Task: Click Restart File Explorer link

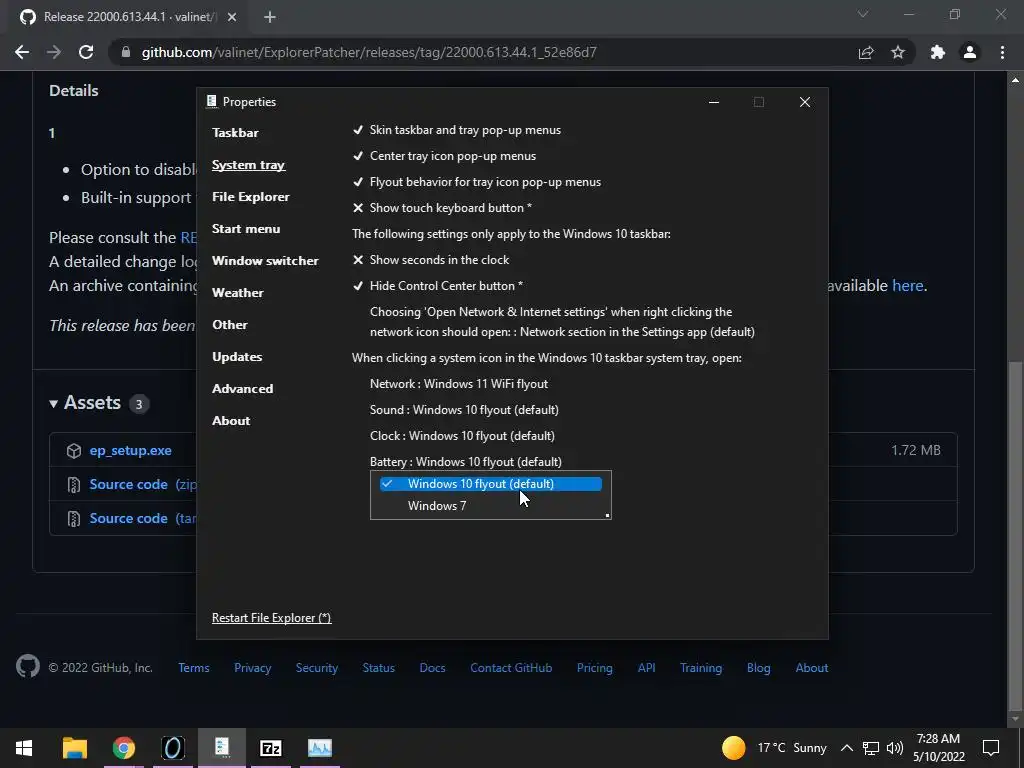Action: [x=272, y=618]
